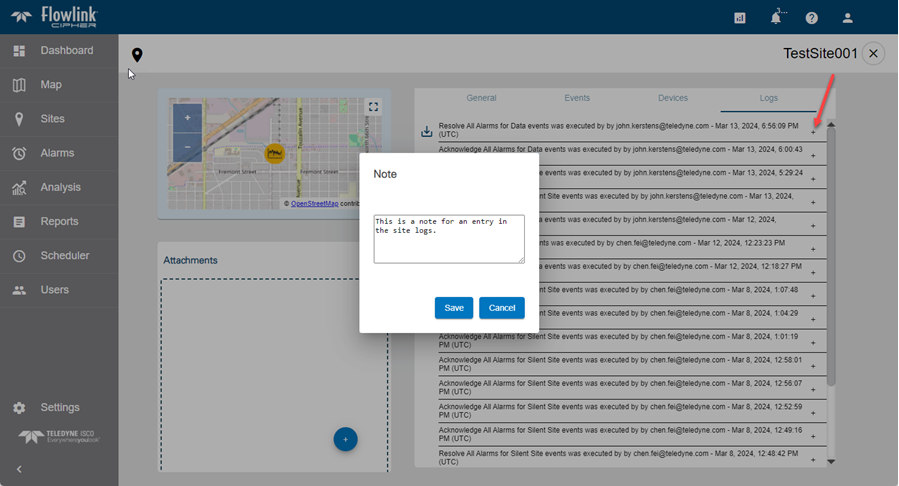The image size is (899, 486).
Task: Click inside the note text area
Action: (x=448, y=239)
